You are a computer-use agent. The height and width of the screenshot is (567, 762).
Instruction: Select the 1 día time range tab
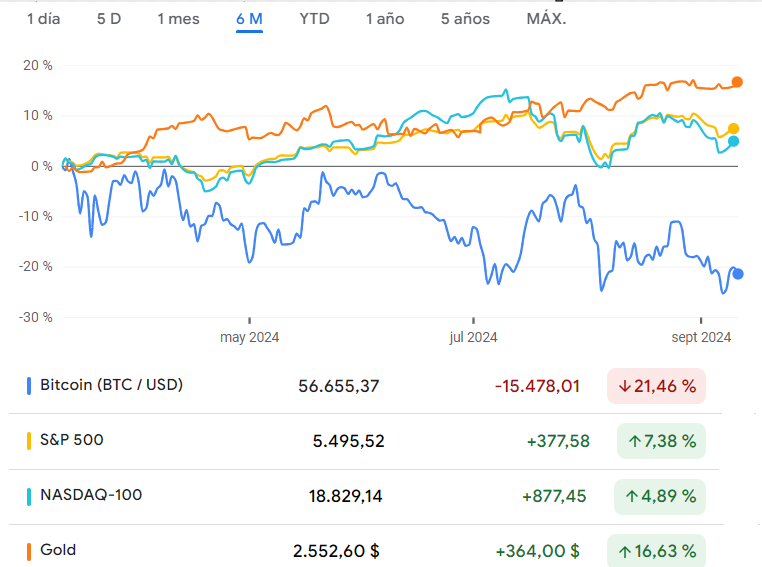[x=43, y=19]
